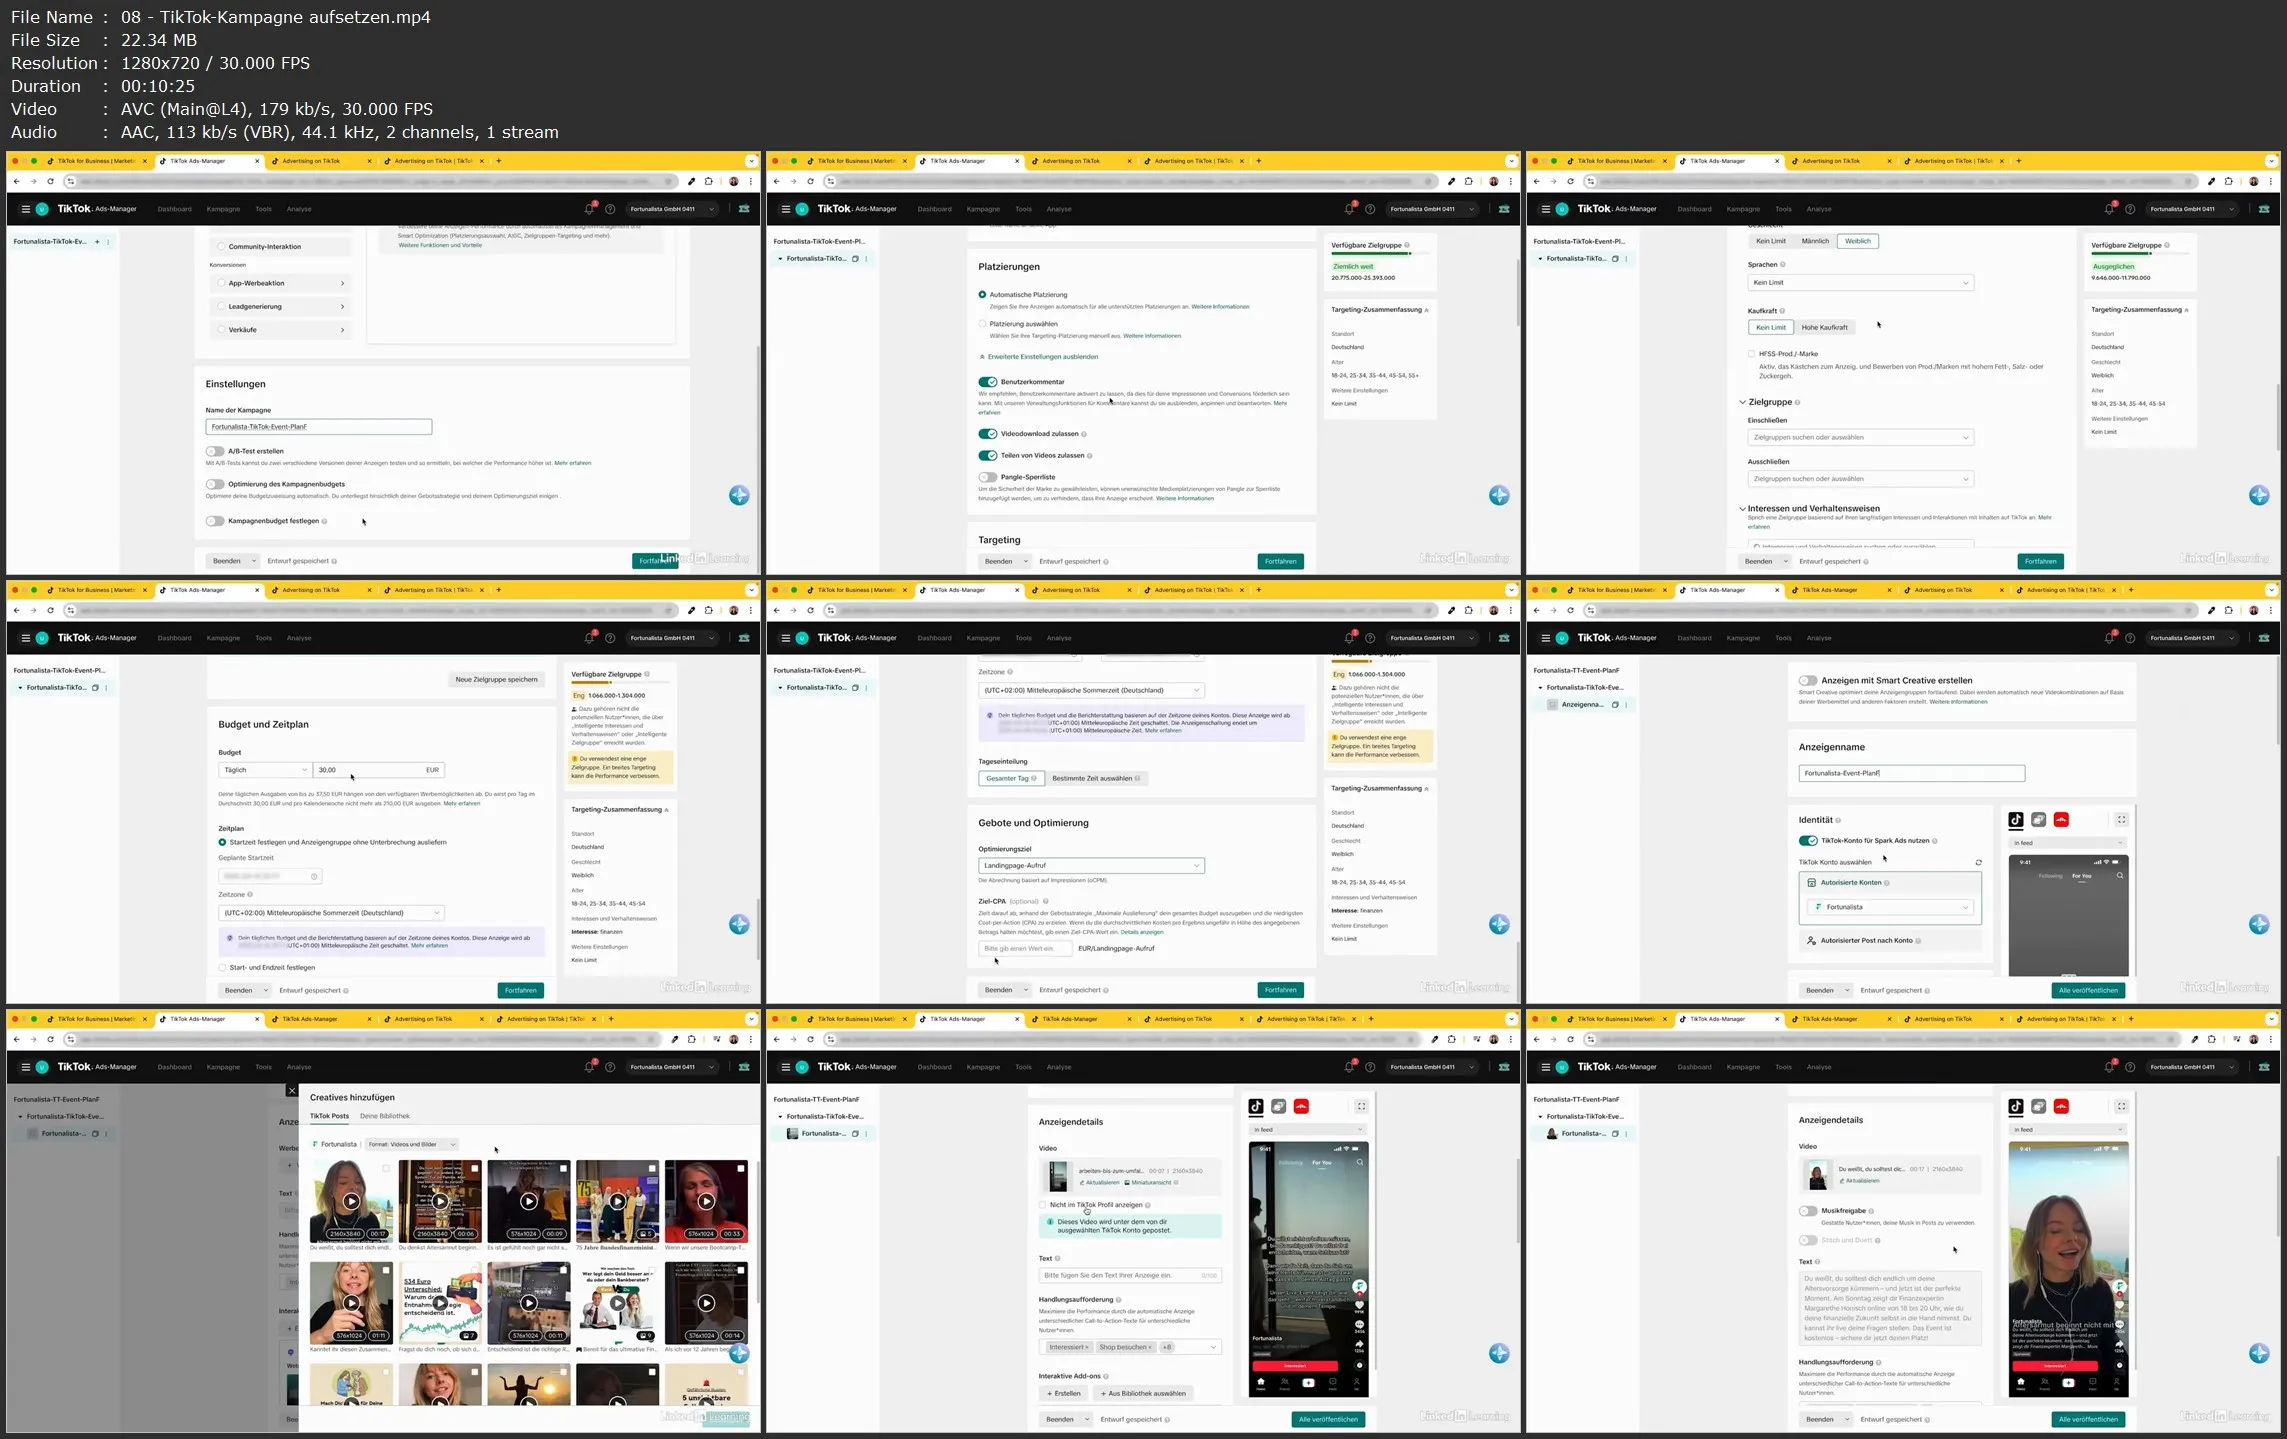Open Analyse nav item in the Sprachen frame
The height and width of the screenshot is (1439, 2287).
pos(1819,209)
